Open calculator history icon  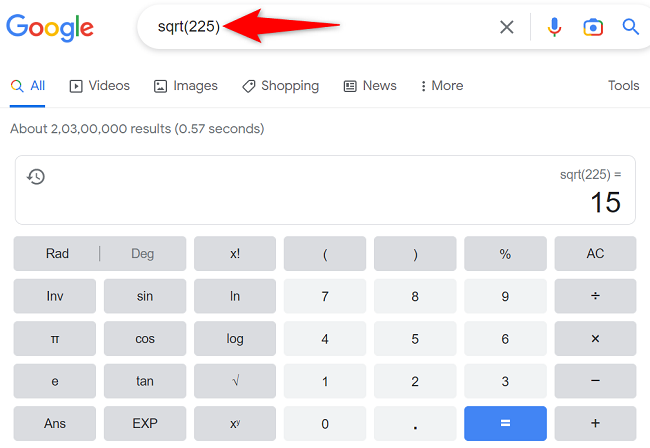point(36,177)
